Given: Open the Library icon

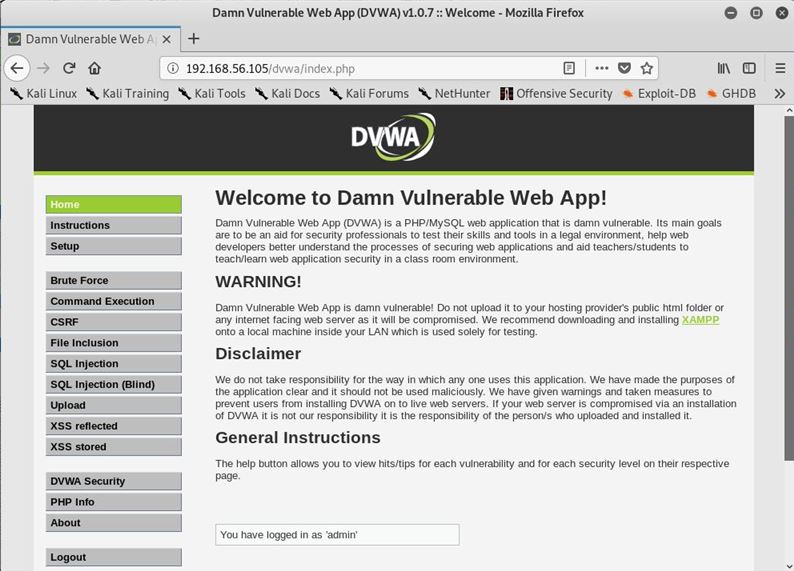Looking at the screenshot, I should (x=724, y=68).
